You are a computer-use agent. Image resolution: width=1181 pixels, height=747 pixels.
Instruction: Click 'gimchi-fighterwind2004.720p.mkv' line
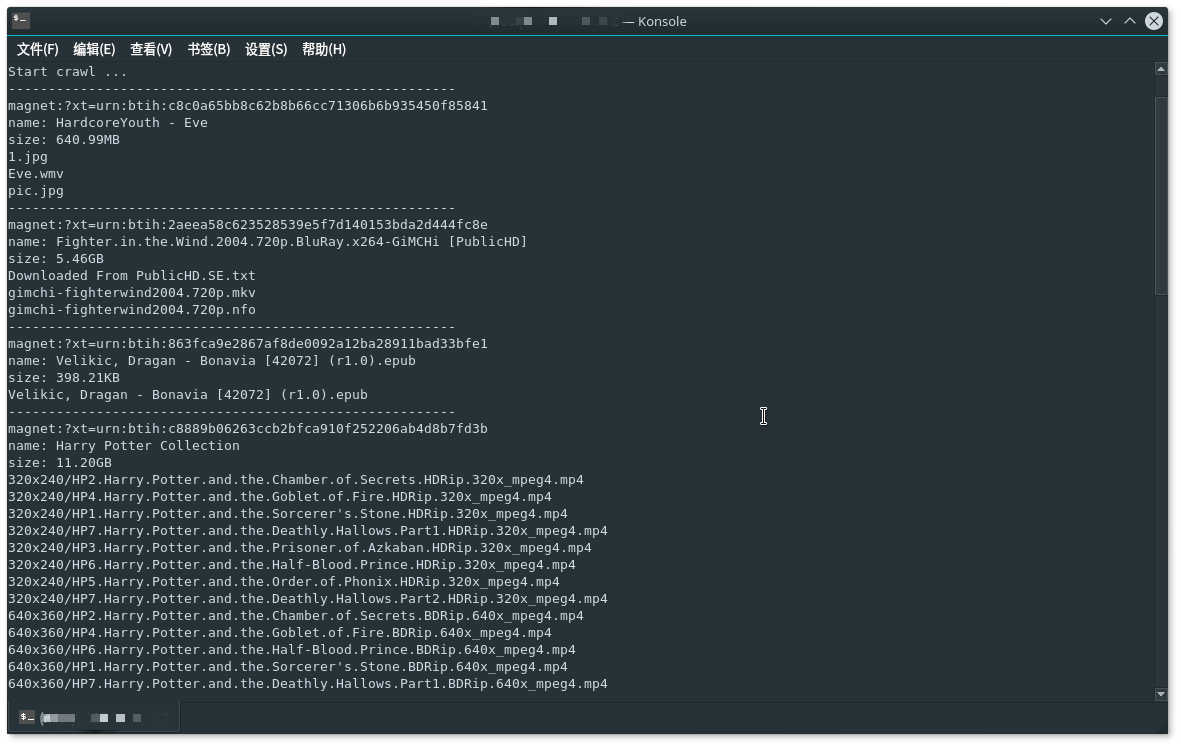[132, 293]
